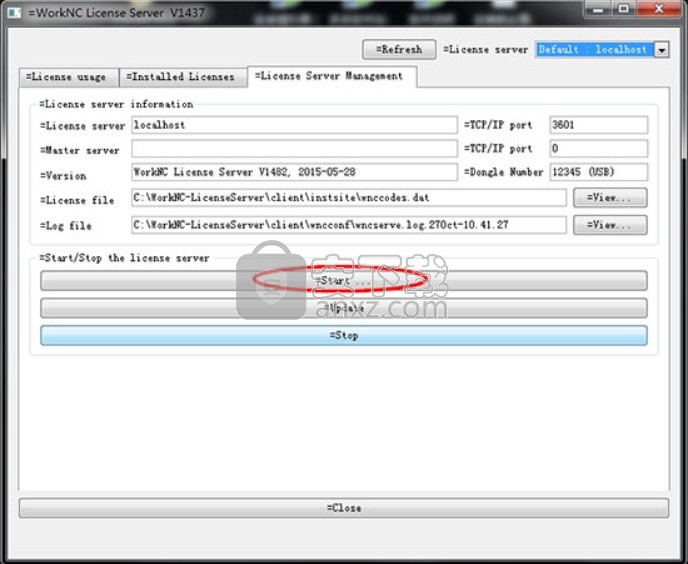688x564 pixels.
Task: Minimize the WorkNC License Server window
Action: 598,9
